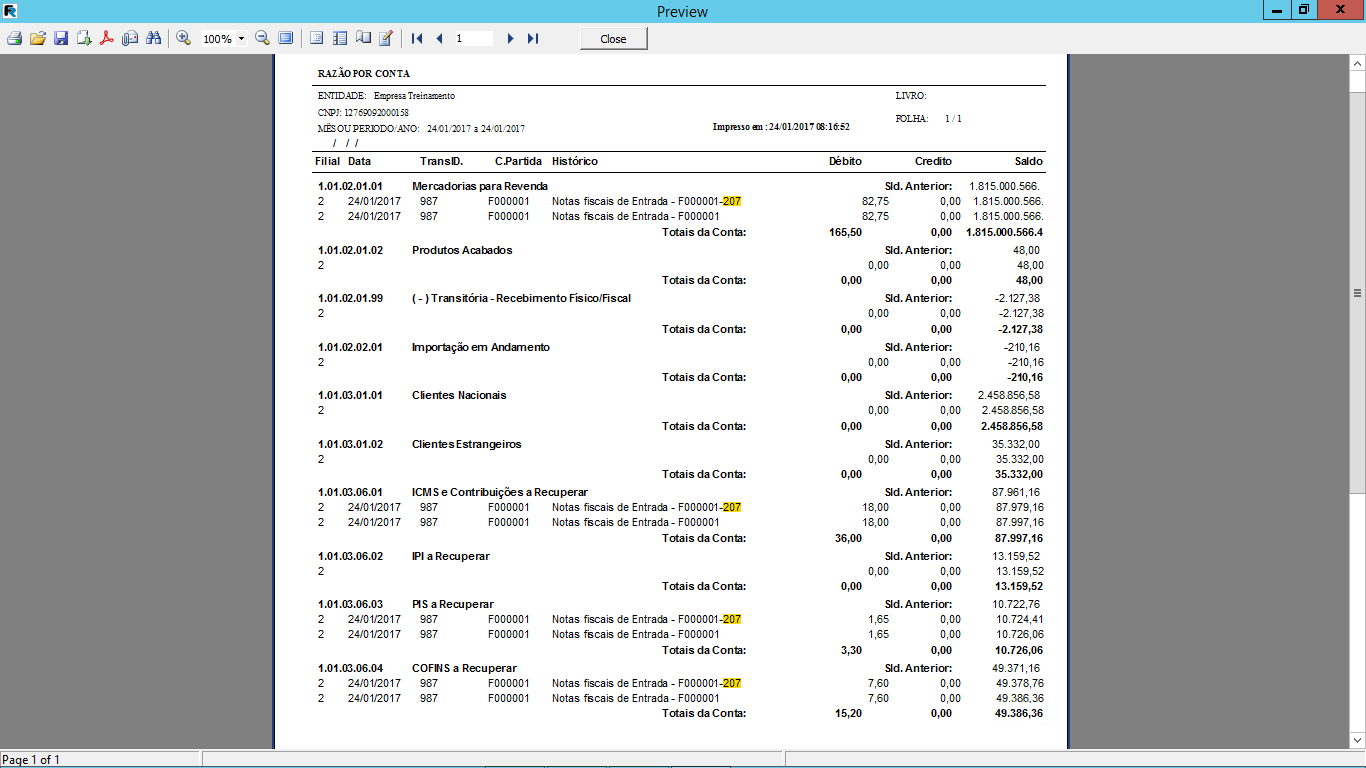
Task: Show page thumbnails icon
Action: click(x=340, y=38)
